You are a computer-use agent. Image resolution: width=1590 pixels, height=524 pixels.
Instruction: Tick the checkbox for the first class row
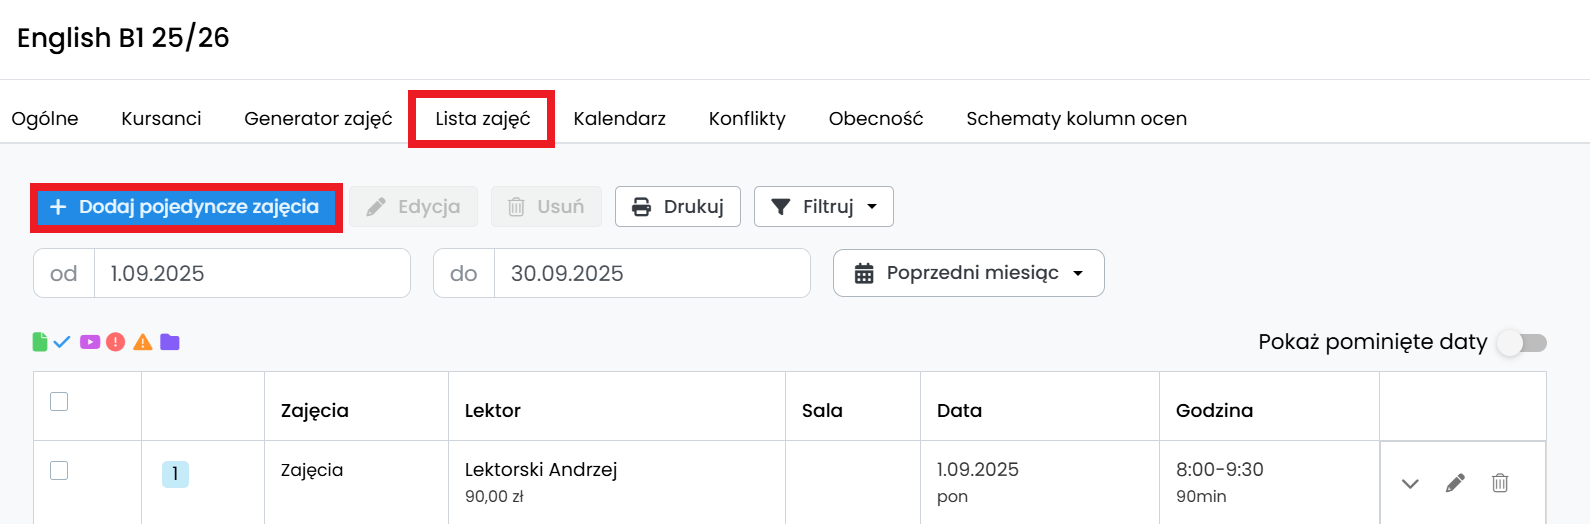point(59,470)
